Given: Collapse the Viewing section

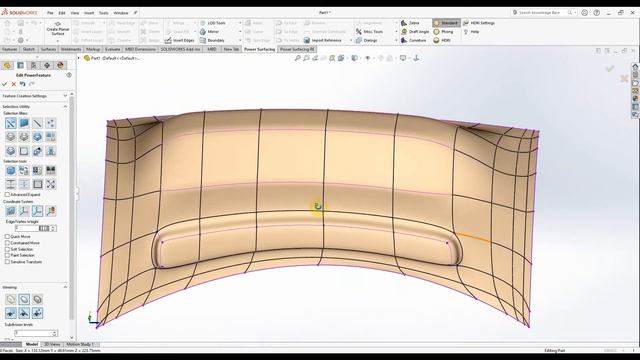Looking at the screenshot, I should tap(65, 287).
